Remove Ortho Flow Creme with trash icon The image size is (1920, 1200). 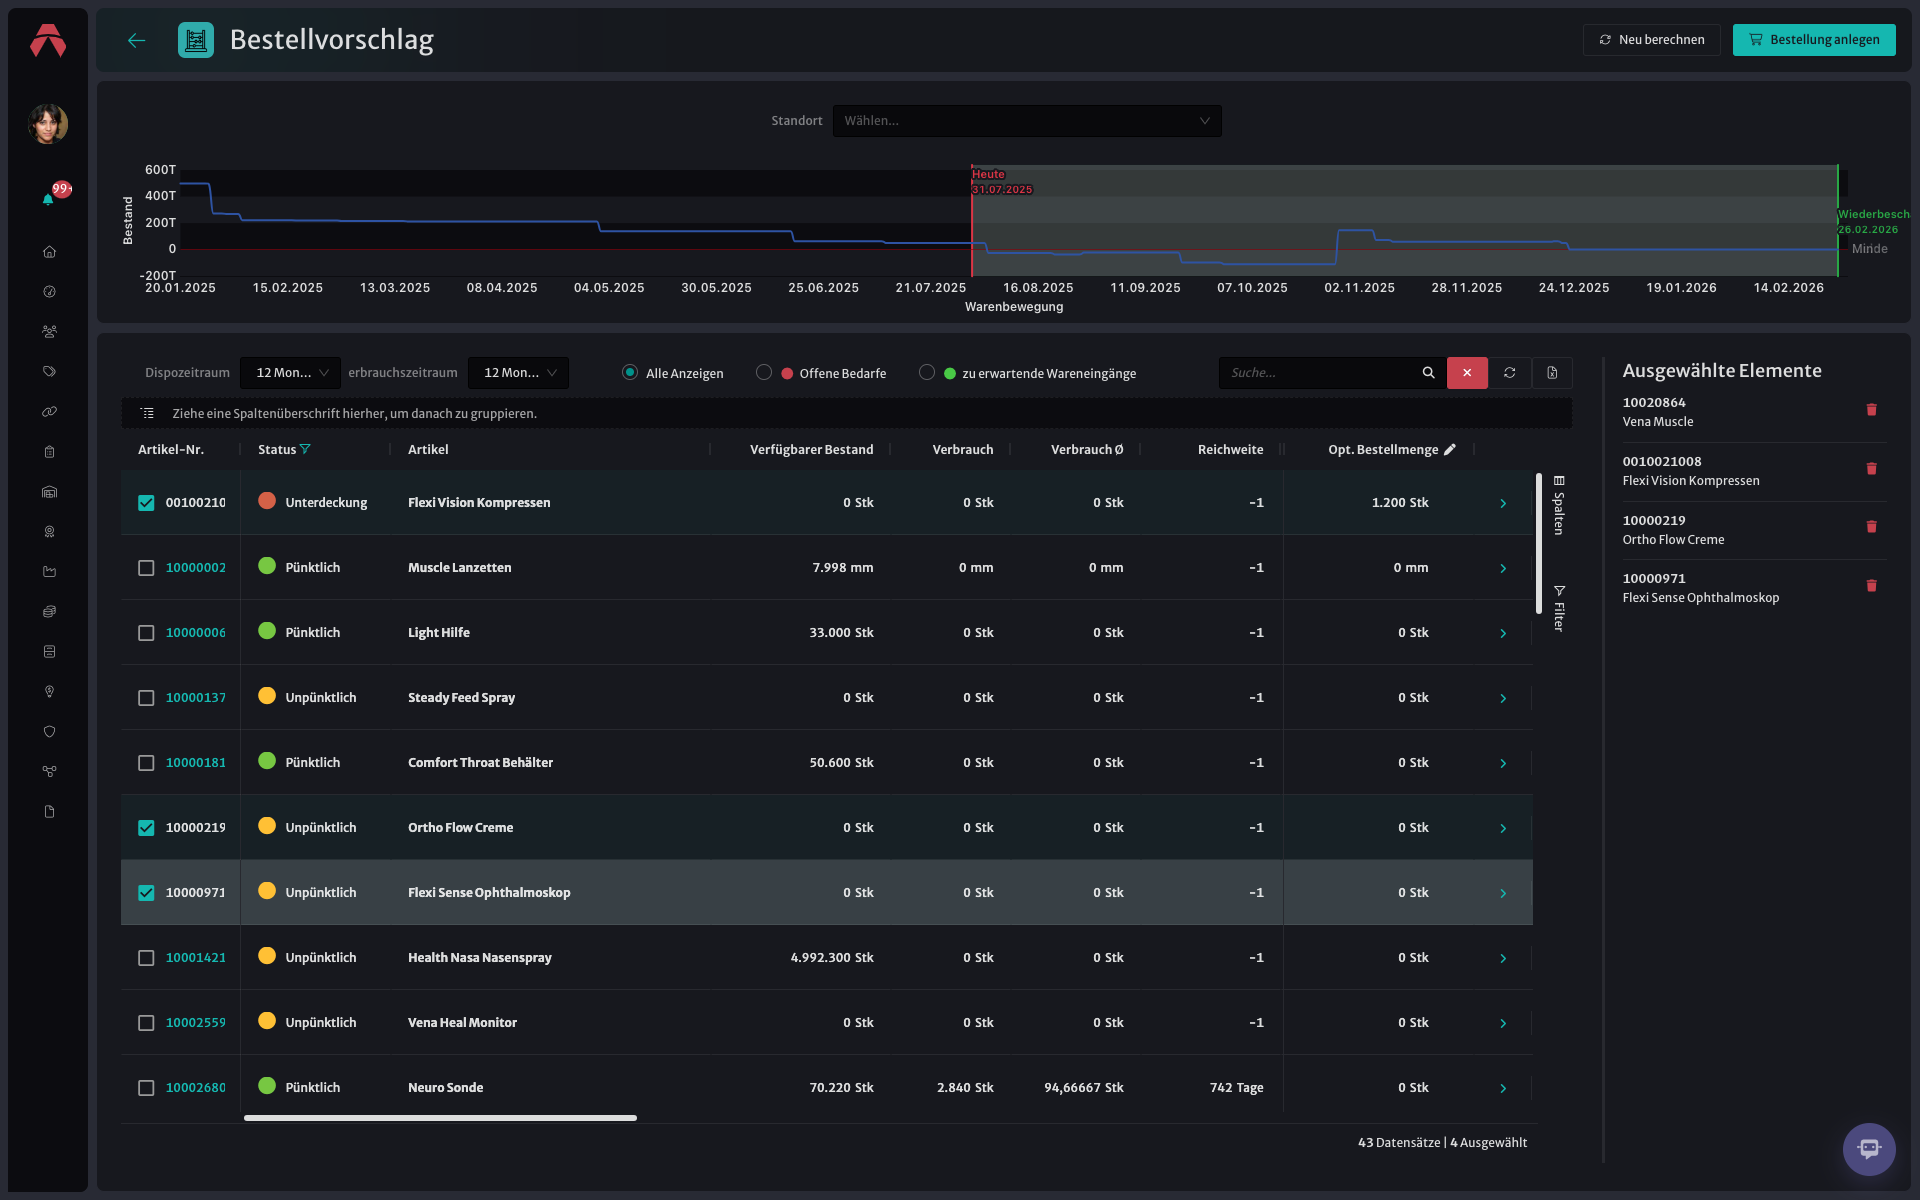click(1871, 527)
